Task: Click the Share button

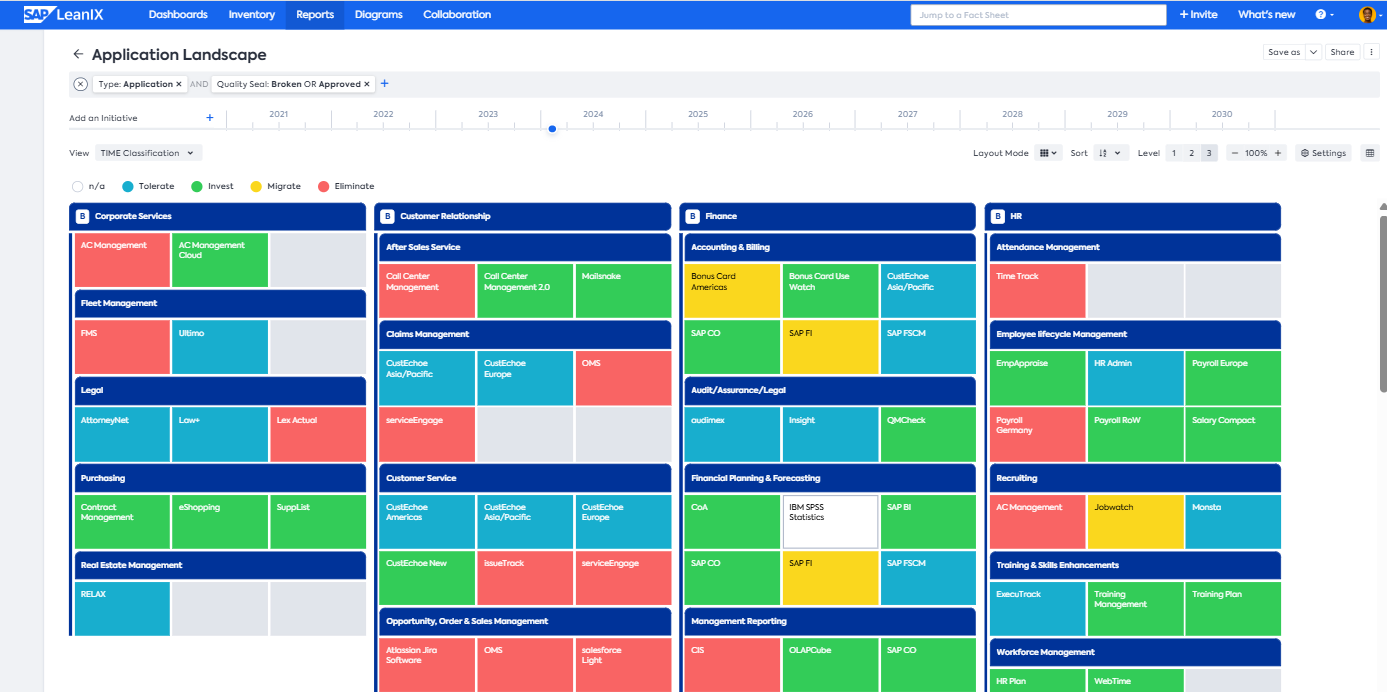Action: click(x=1342, y=52)
